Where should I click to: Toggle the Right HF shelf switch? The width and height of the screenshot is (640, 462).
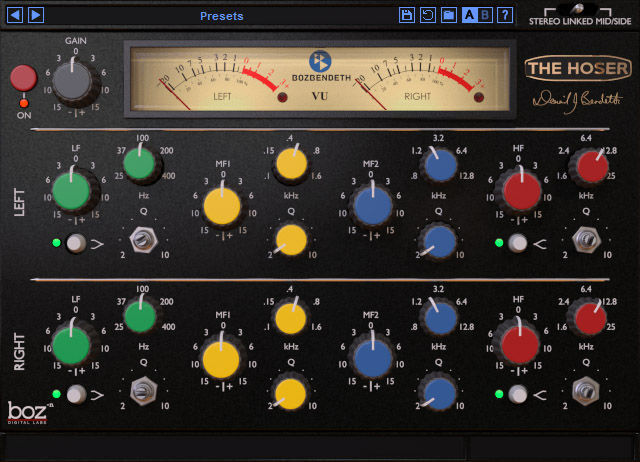[517, 393]
